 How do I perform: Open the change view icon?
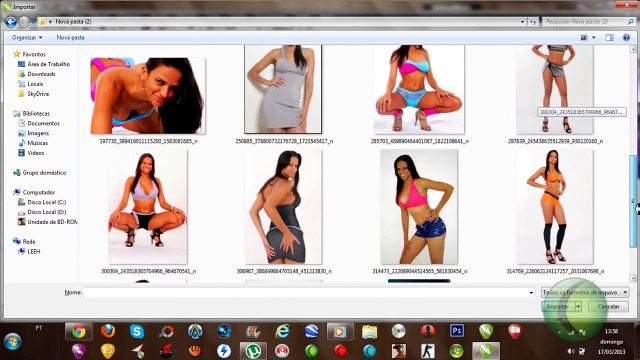pos(584,38)
